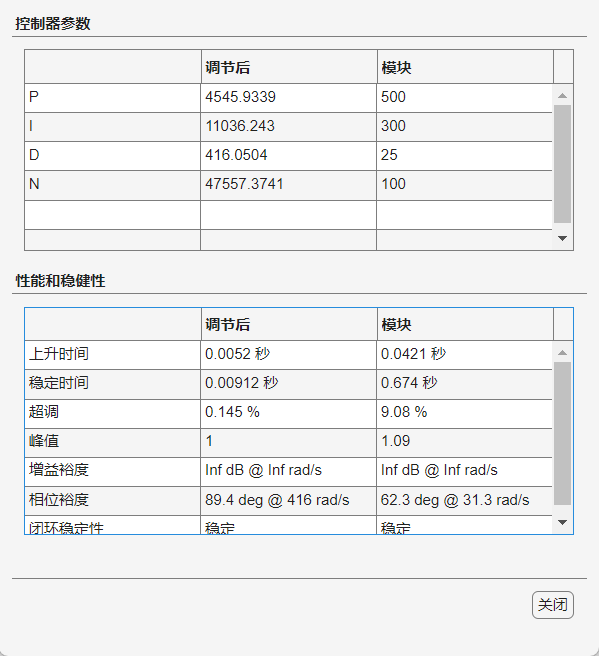599x656 pixels.
Task: Click block settling time 0.674 秒
Action: [x=409, y=383]
